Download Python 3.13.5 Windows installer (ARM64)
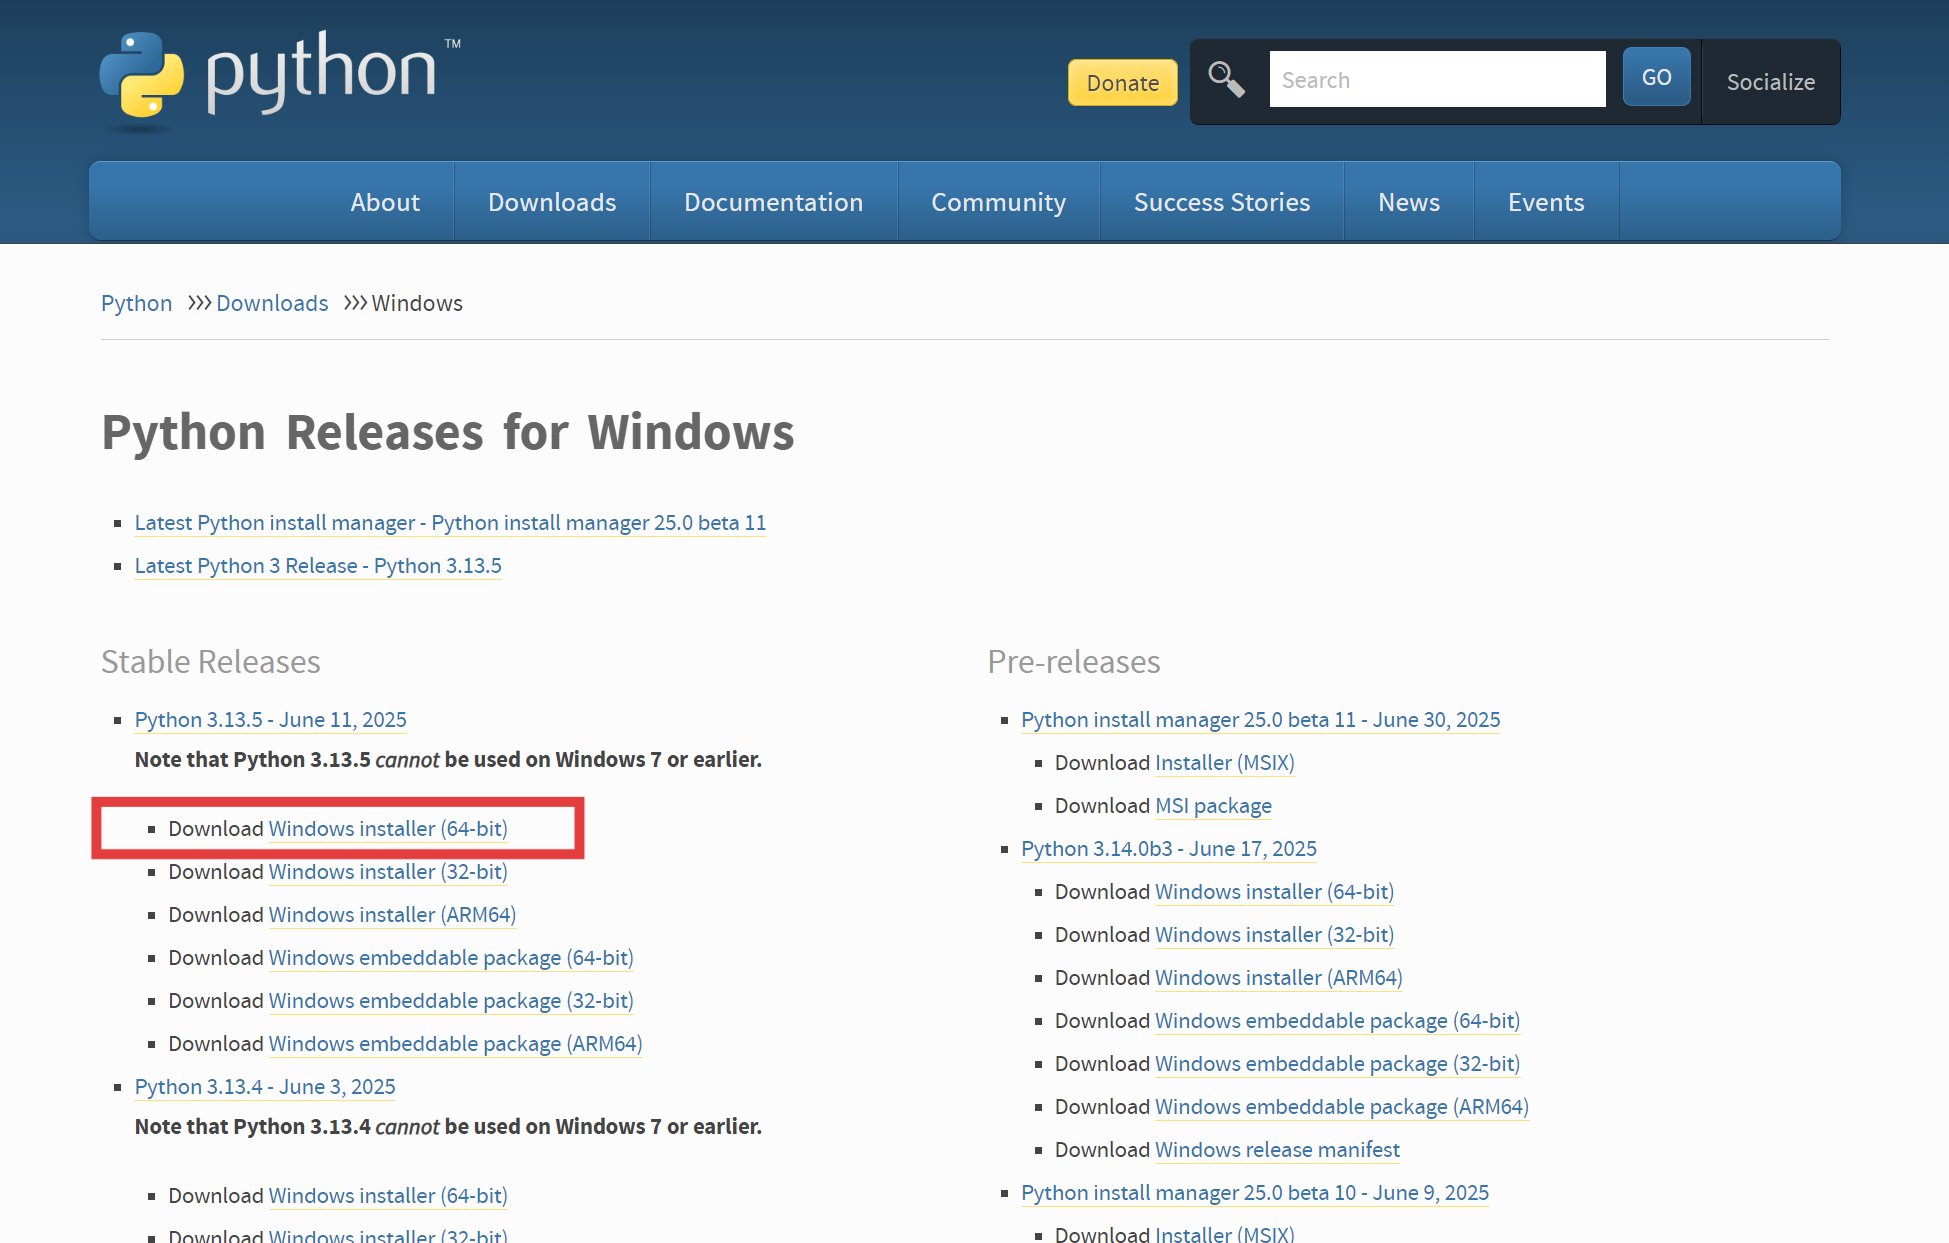This screenshot has width=1949, height=1243. 392,915
